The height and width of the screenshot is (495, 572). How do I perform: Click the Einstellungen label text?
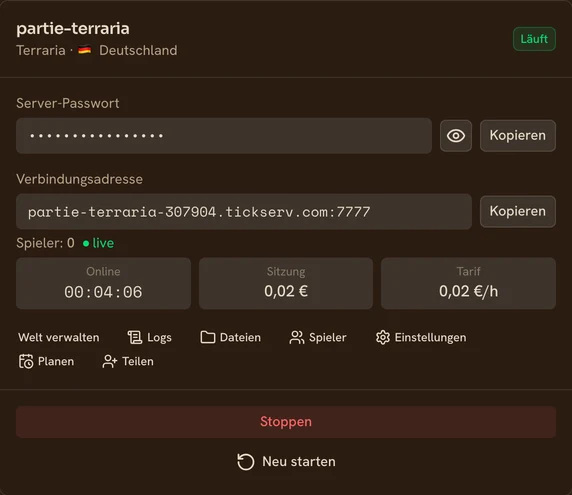pyautogui.click(x=430, y=338)
